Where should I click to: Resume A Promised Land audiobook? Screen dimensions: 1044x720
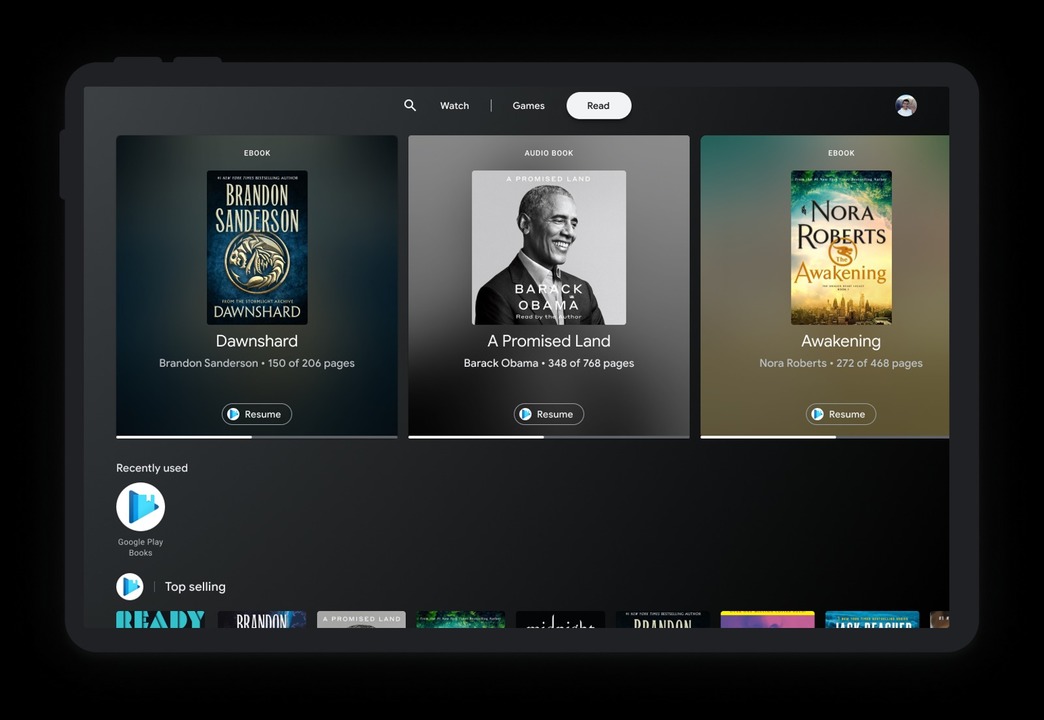(549, 414)
